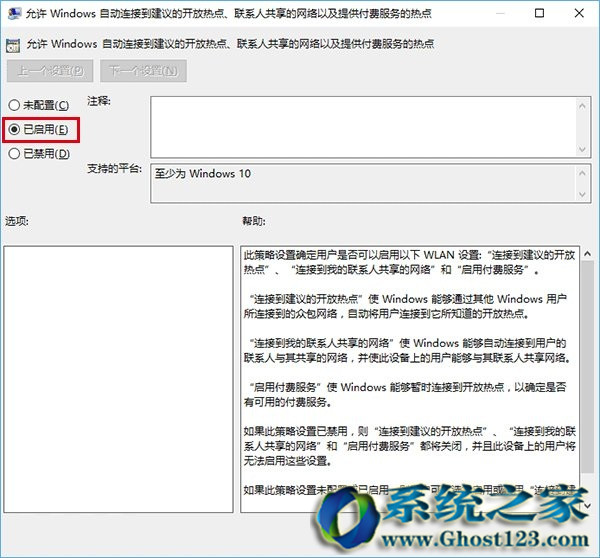Click the policy setting icon beside heading

click(13, 46)
